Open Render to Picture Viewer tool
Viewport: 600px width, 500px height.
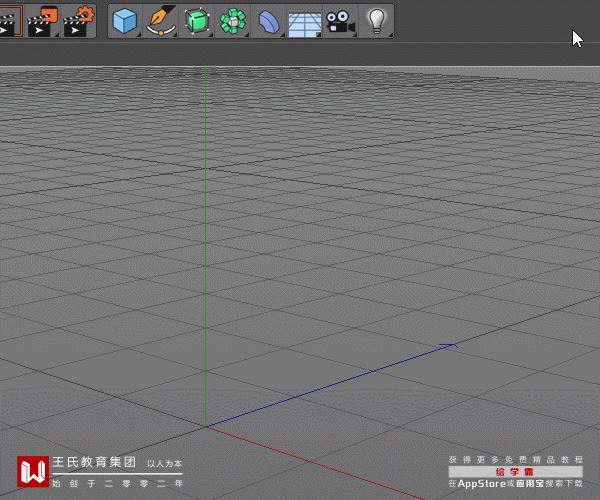(x=43, y=21)
